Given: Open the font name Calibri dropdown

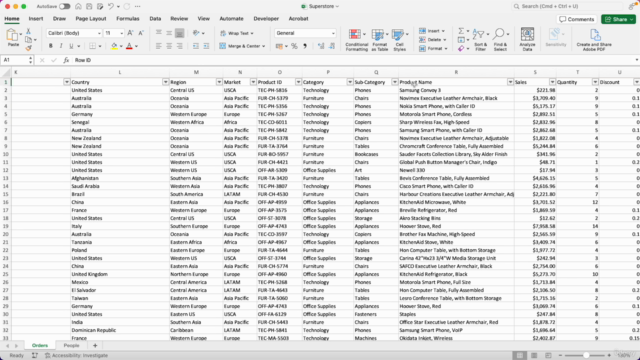Looking at the screenshot, I should (99, 33).
